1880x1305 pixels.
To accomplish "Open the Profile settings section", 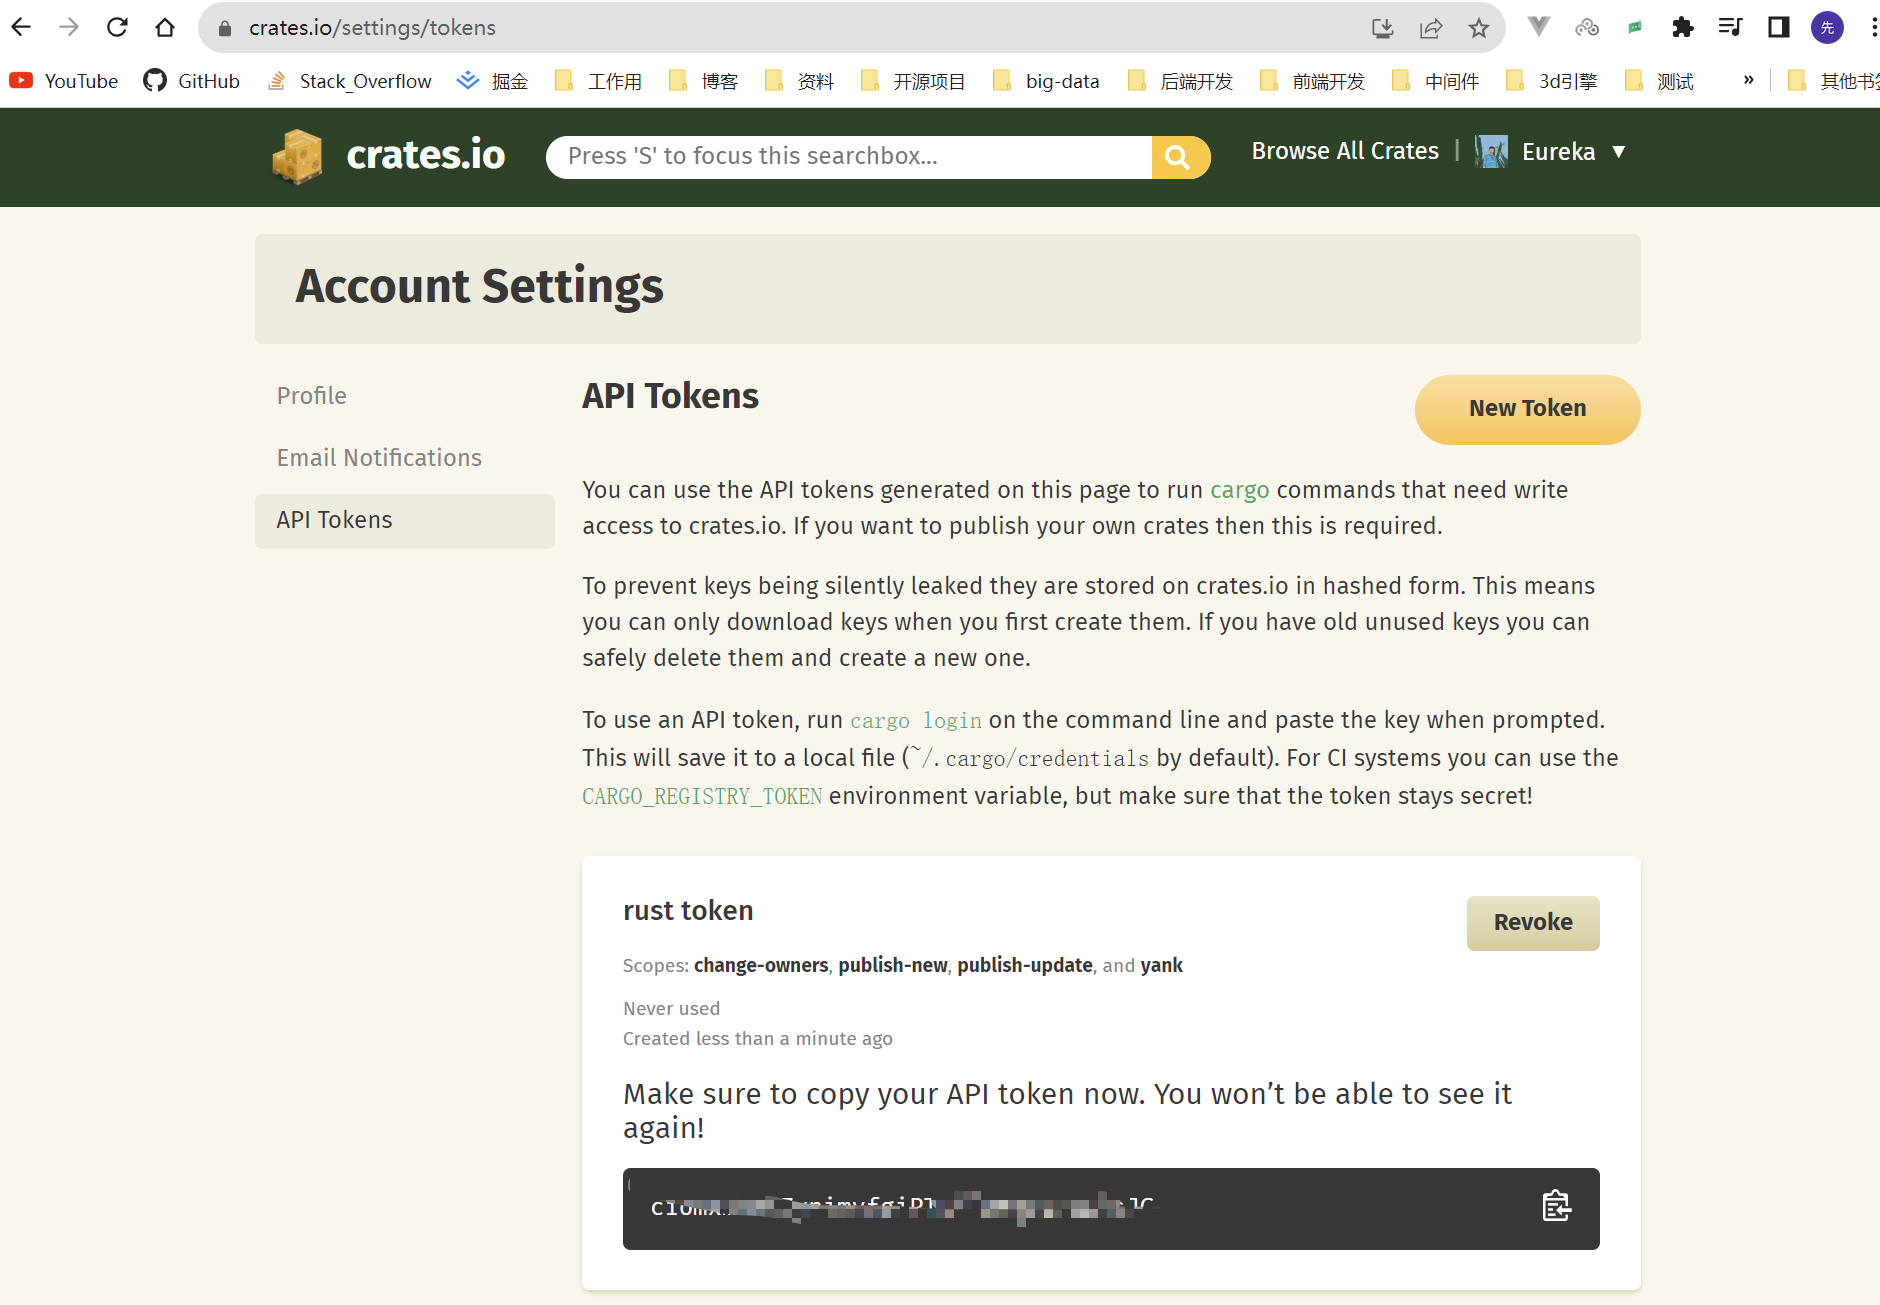I will coord(312,396).
